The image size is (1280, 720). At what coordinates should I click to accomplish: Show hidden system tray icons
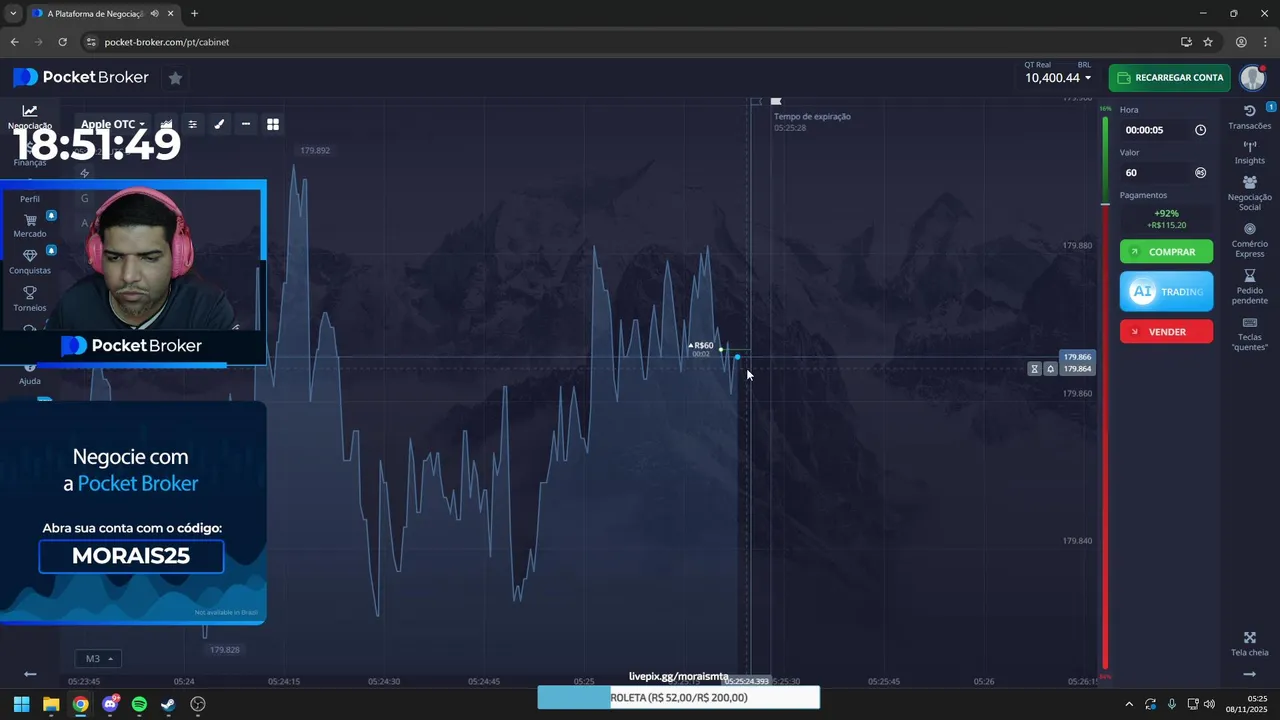[1129, 704]
